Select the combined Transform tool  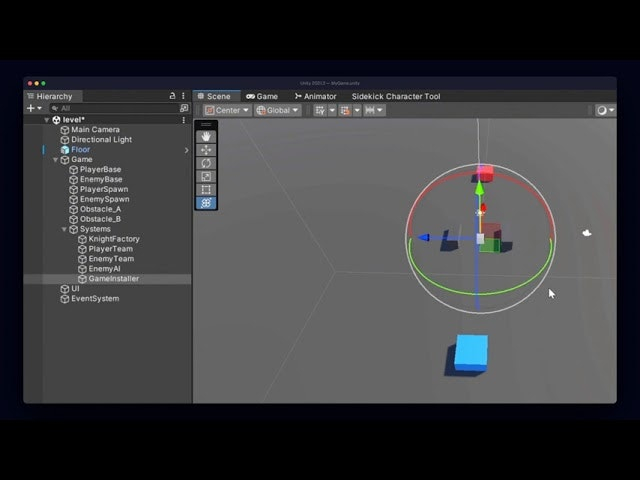click(x=206, y=203)
